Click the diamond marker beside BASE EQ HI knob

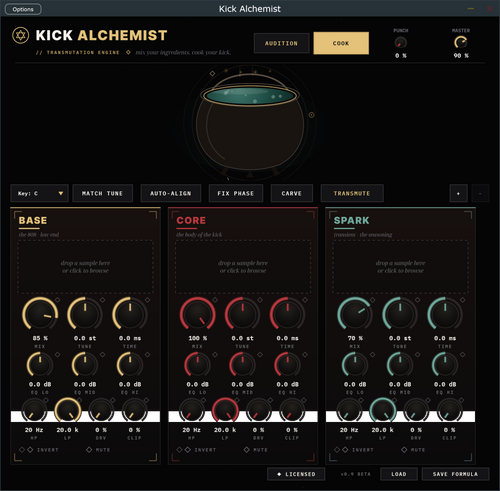(x=147, y=355)
